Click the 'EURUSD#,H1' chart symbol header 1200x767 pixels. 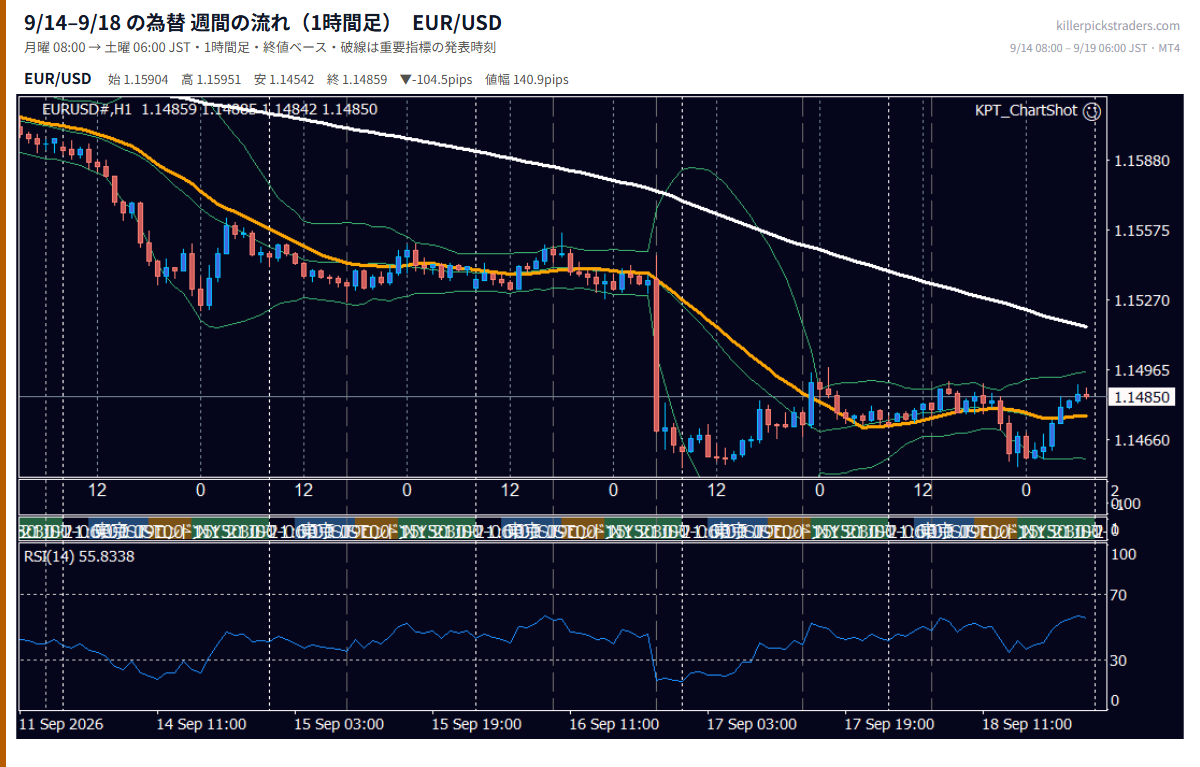pyautogui.click(x=87, y=109)
